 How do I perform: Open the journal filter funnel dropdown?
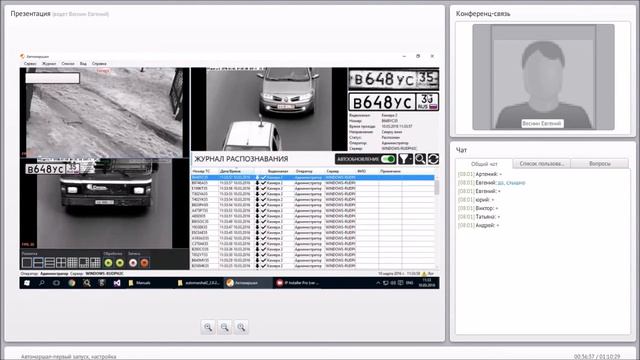[x=406, y=159]
